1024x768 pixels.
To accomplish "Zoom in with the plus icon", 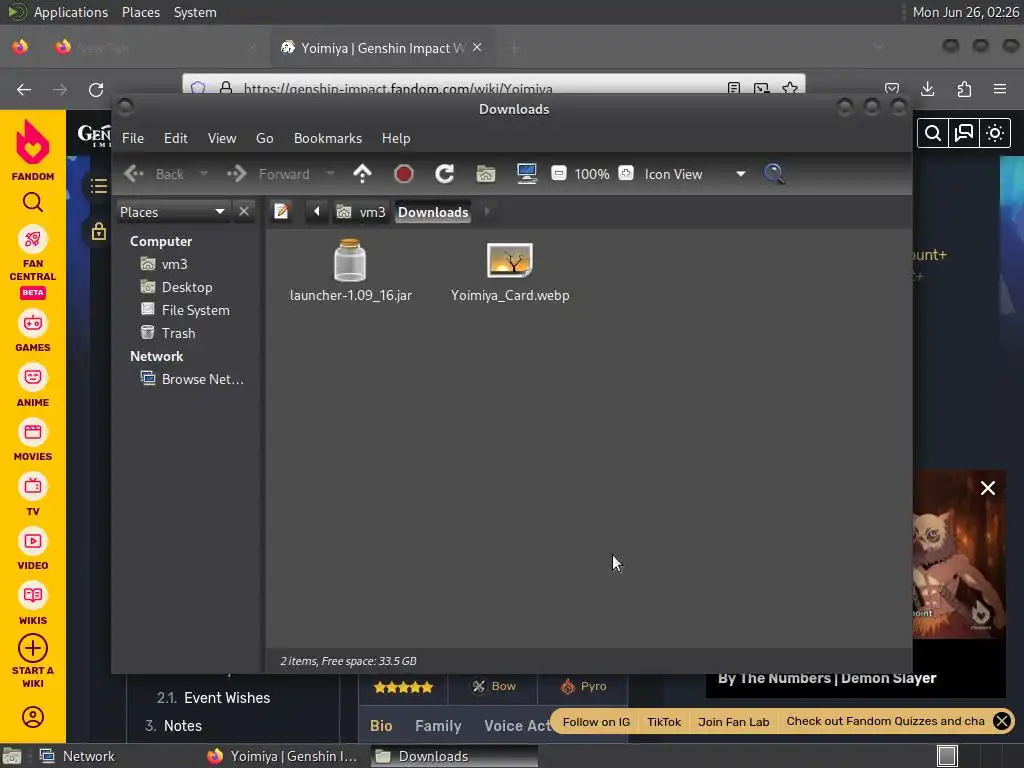I will coord(626,174).
